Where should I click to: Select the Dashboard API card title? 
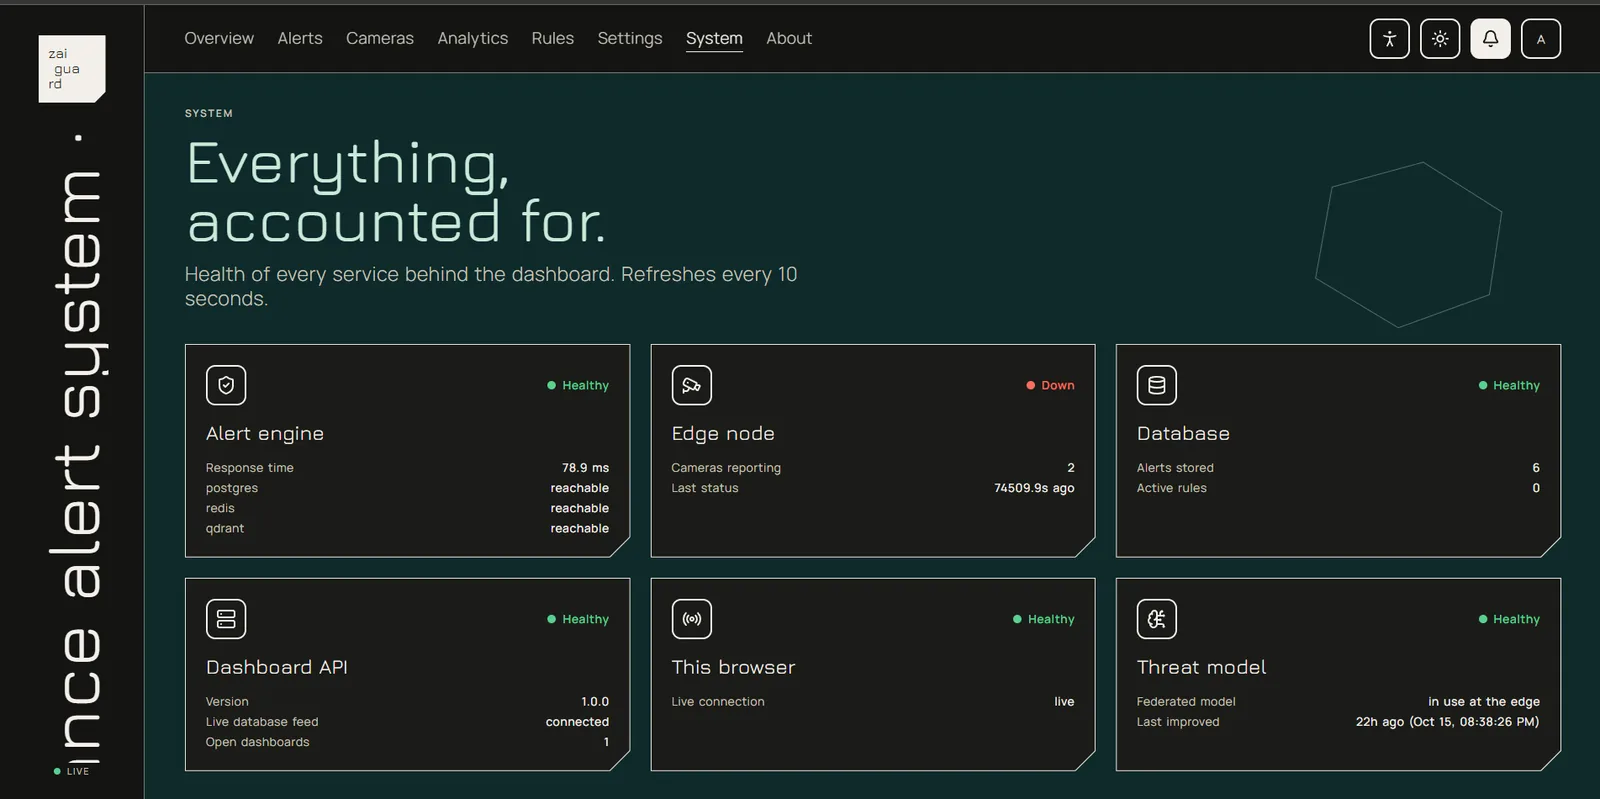point(277,667)
